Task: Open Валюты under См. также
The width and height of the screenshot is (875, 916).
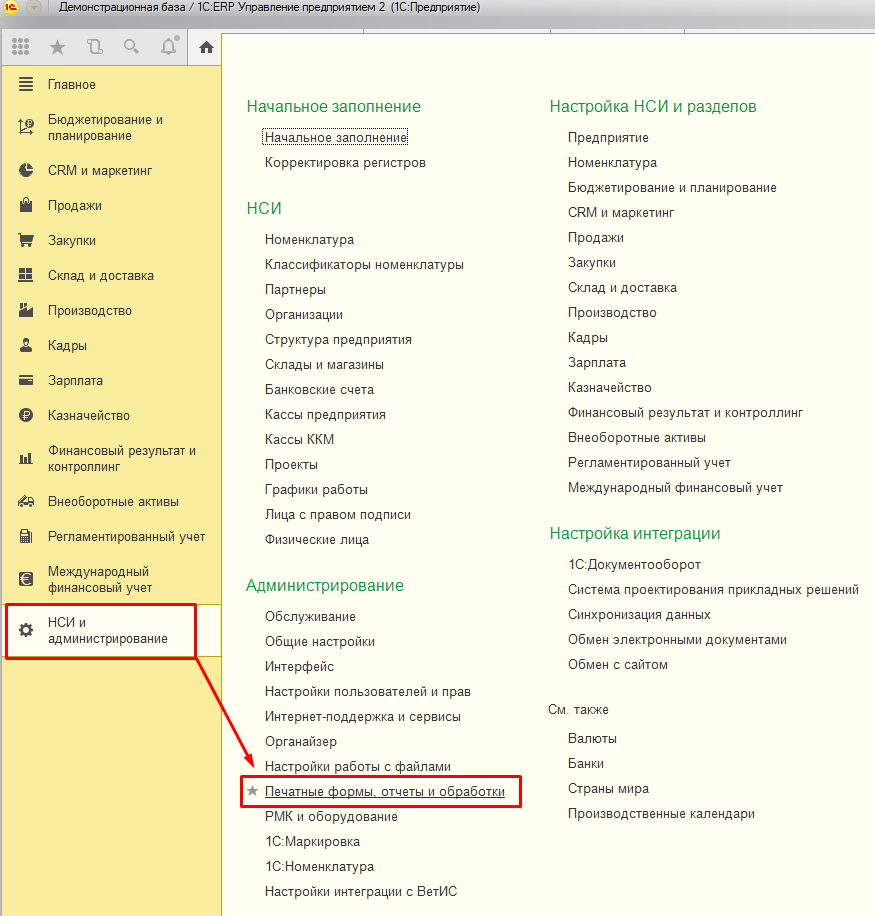Action: 592,738
